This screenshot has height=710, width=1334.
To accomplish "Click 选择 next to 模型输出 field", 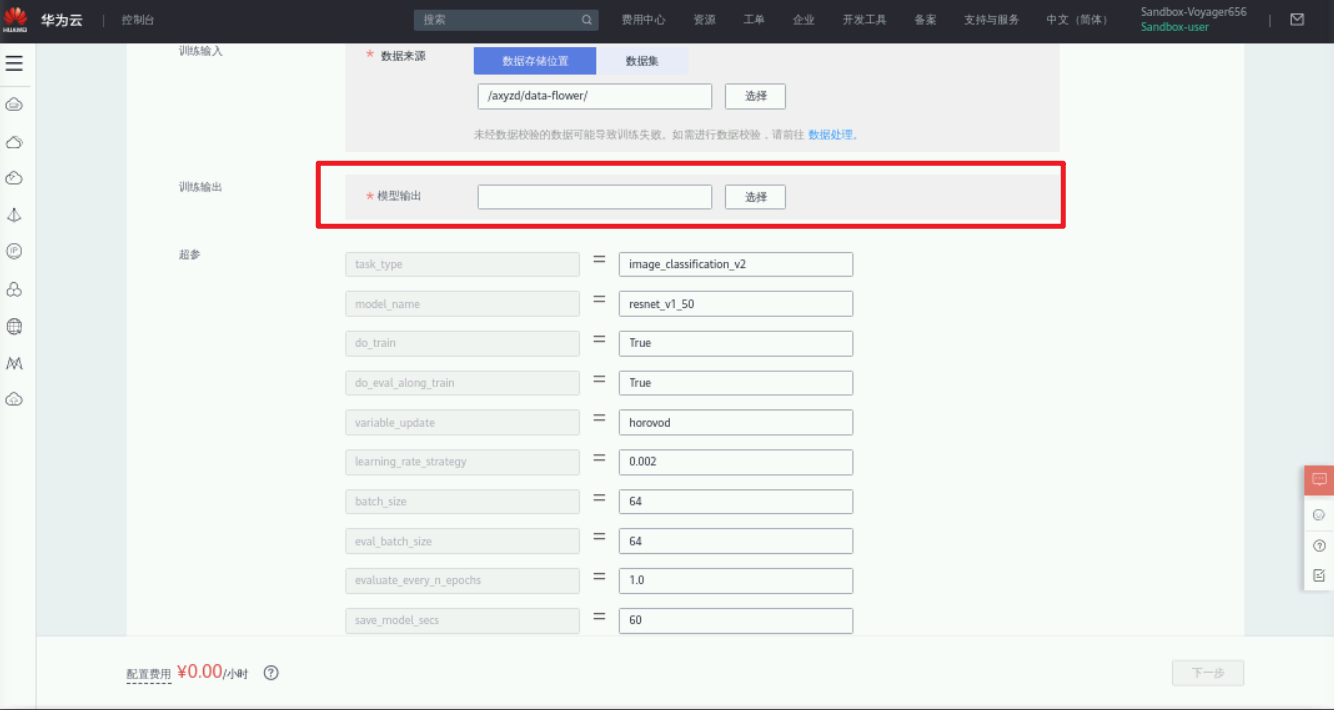I will [x=755, y=197].
